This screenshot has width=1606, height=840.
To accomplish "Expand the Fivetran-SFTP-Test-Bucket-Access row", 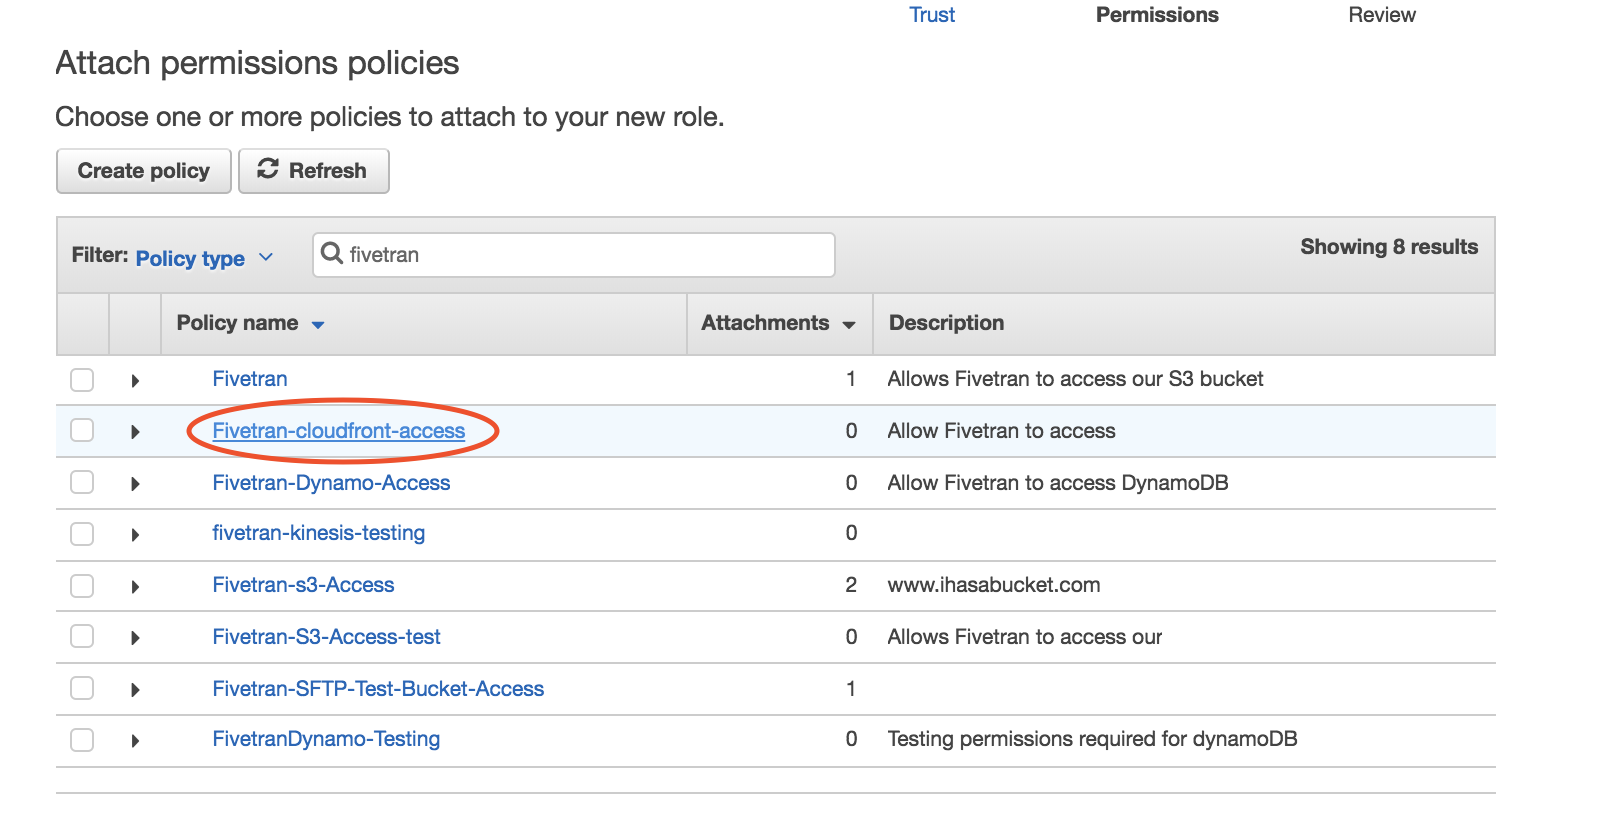I will (135, 690).
